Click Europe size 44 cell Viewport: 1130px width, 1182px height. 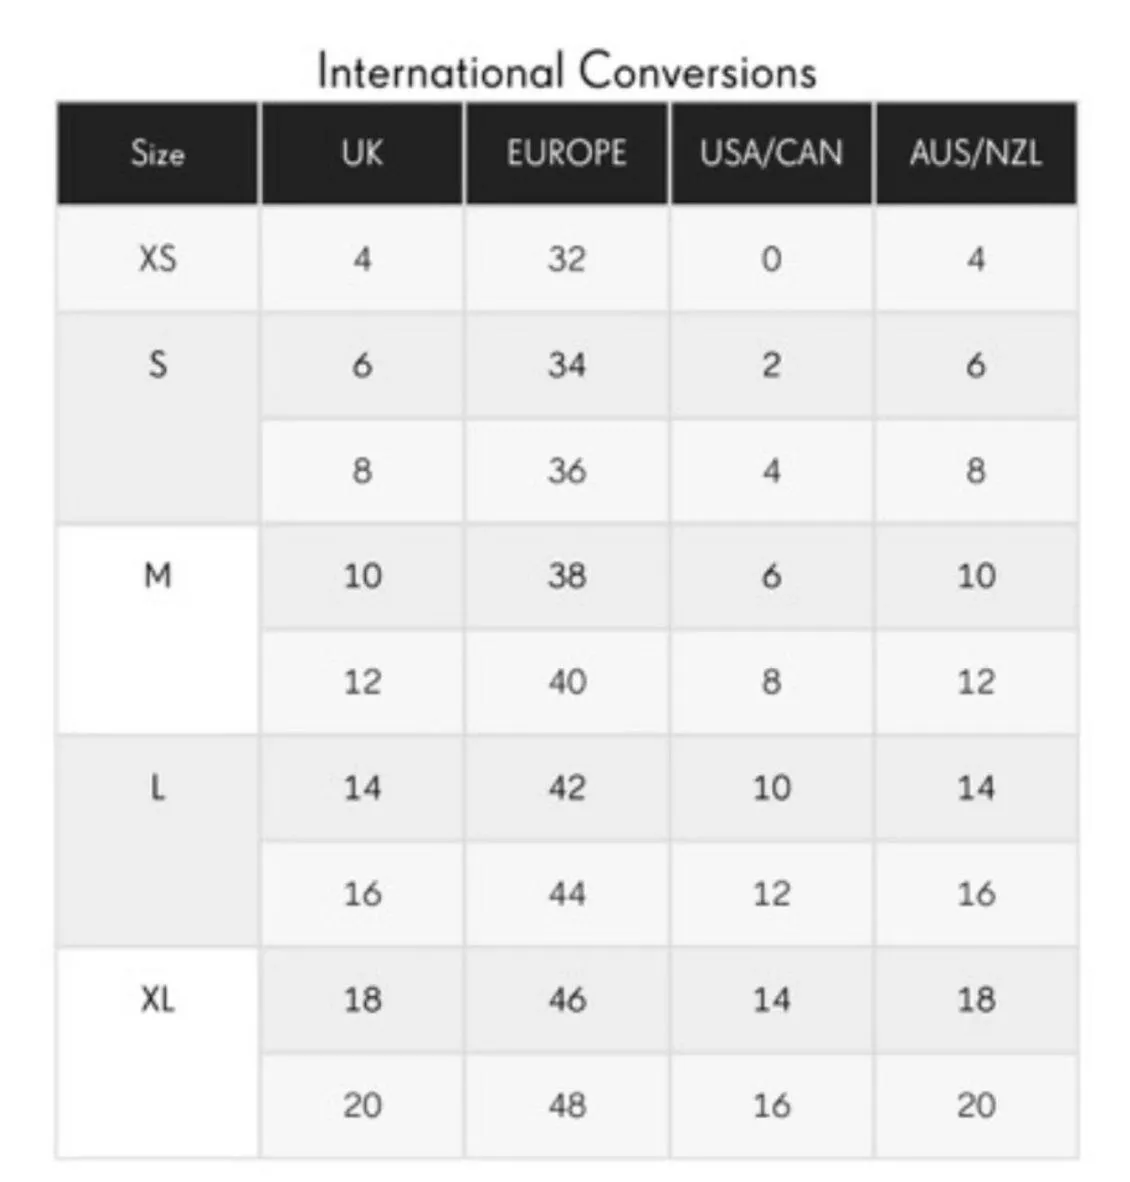pos(566,893)
